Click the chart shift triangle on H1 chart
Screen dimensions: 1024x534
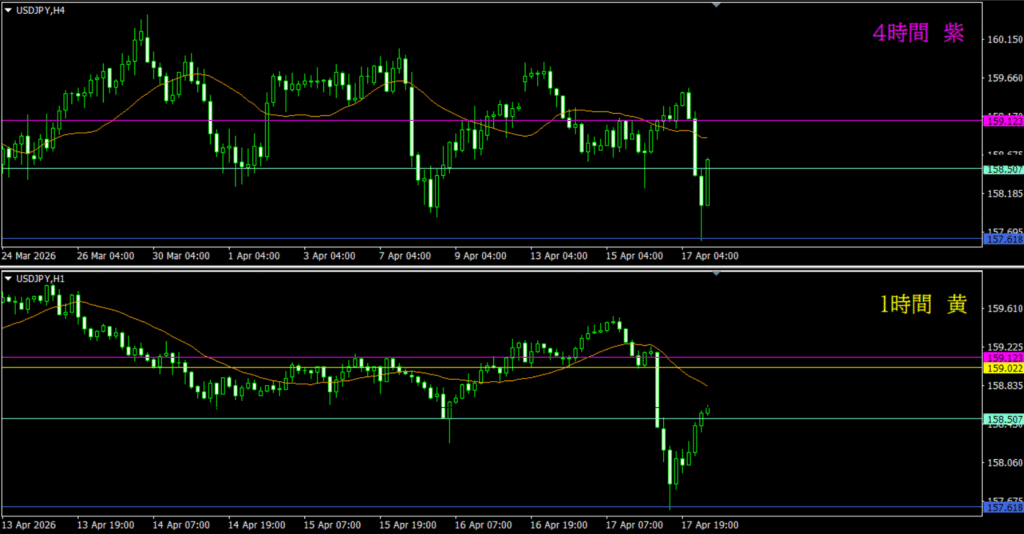tap(716, 271)
